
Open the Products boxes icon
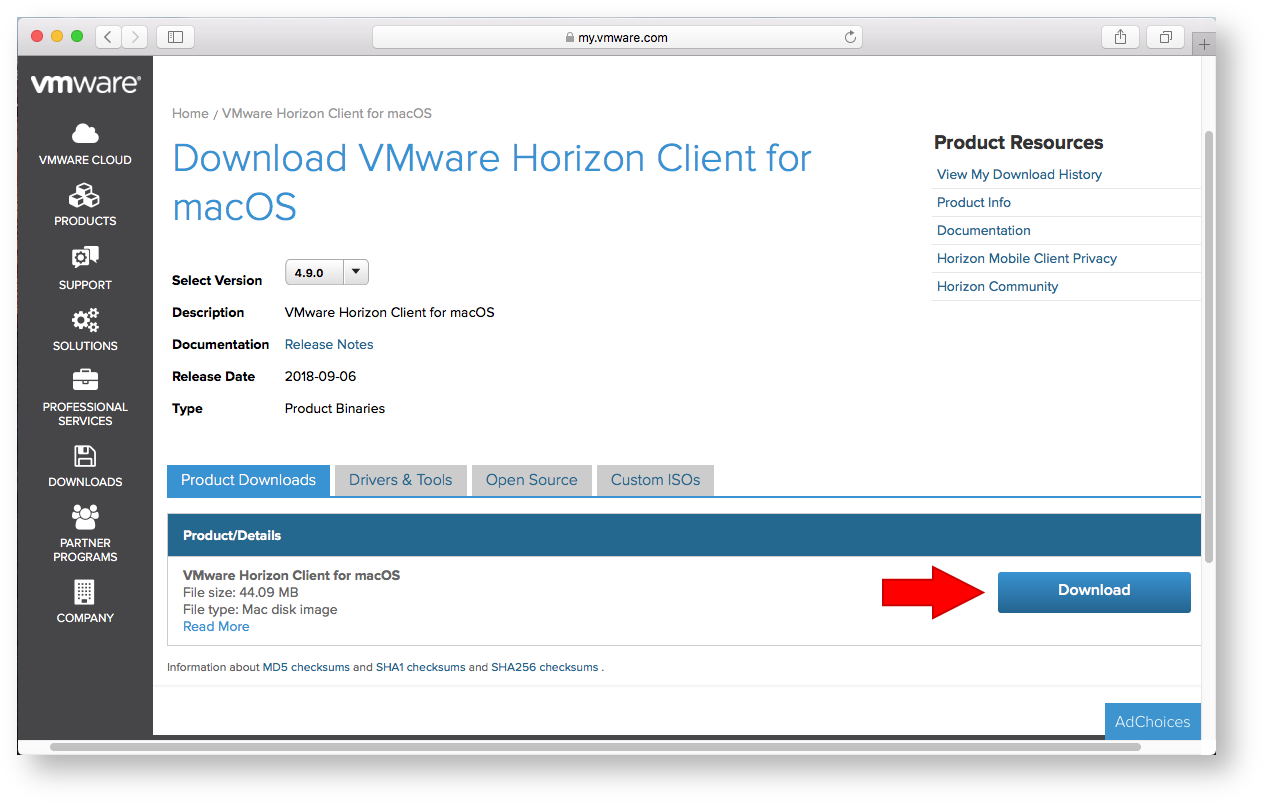point(85,194)
